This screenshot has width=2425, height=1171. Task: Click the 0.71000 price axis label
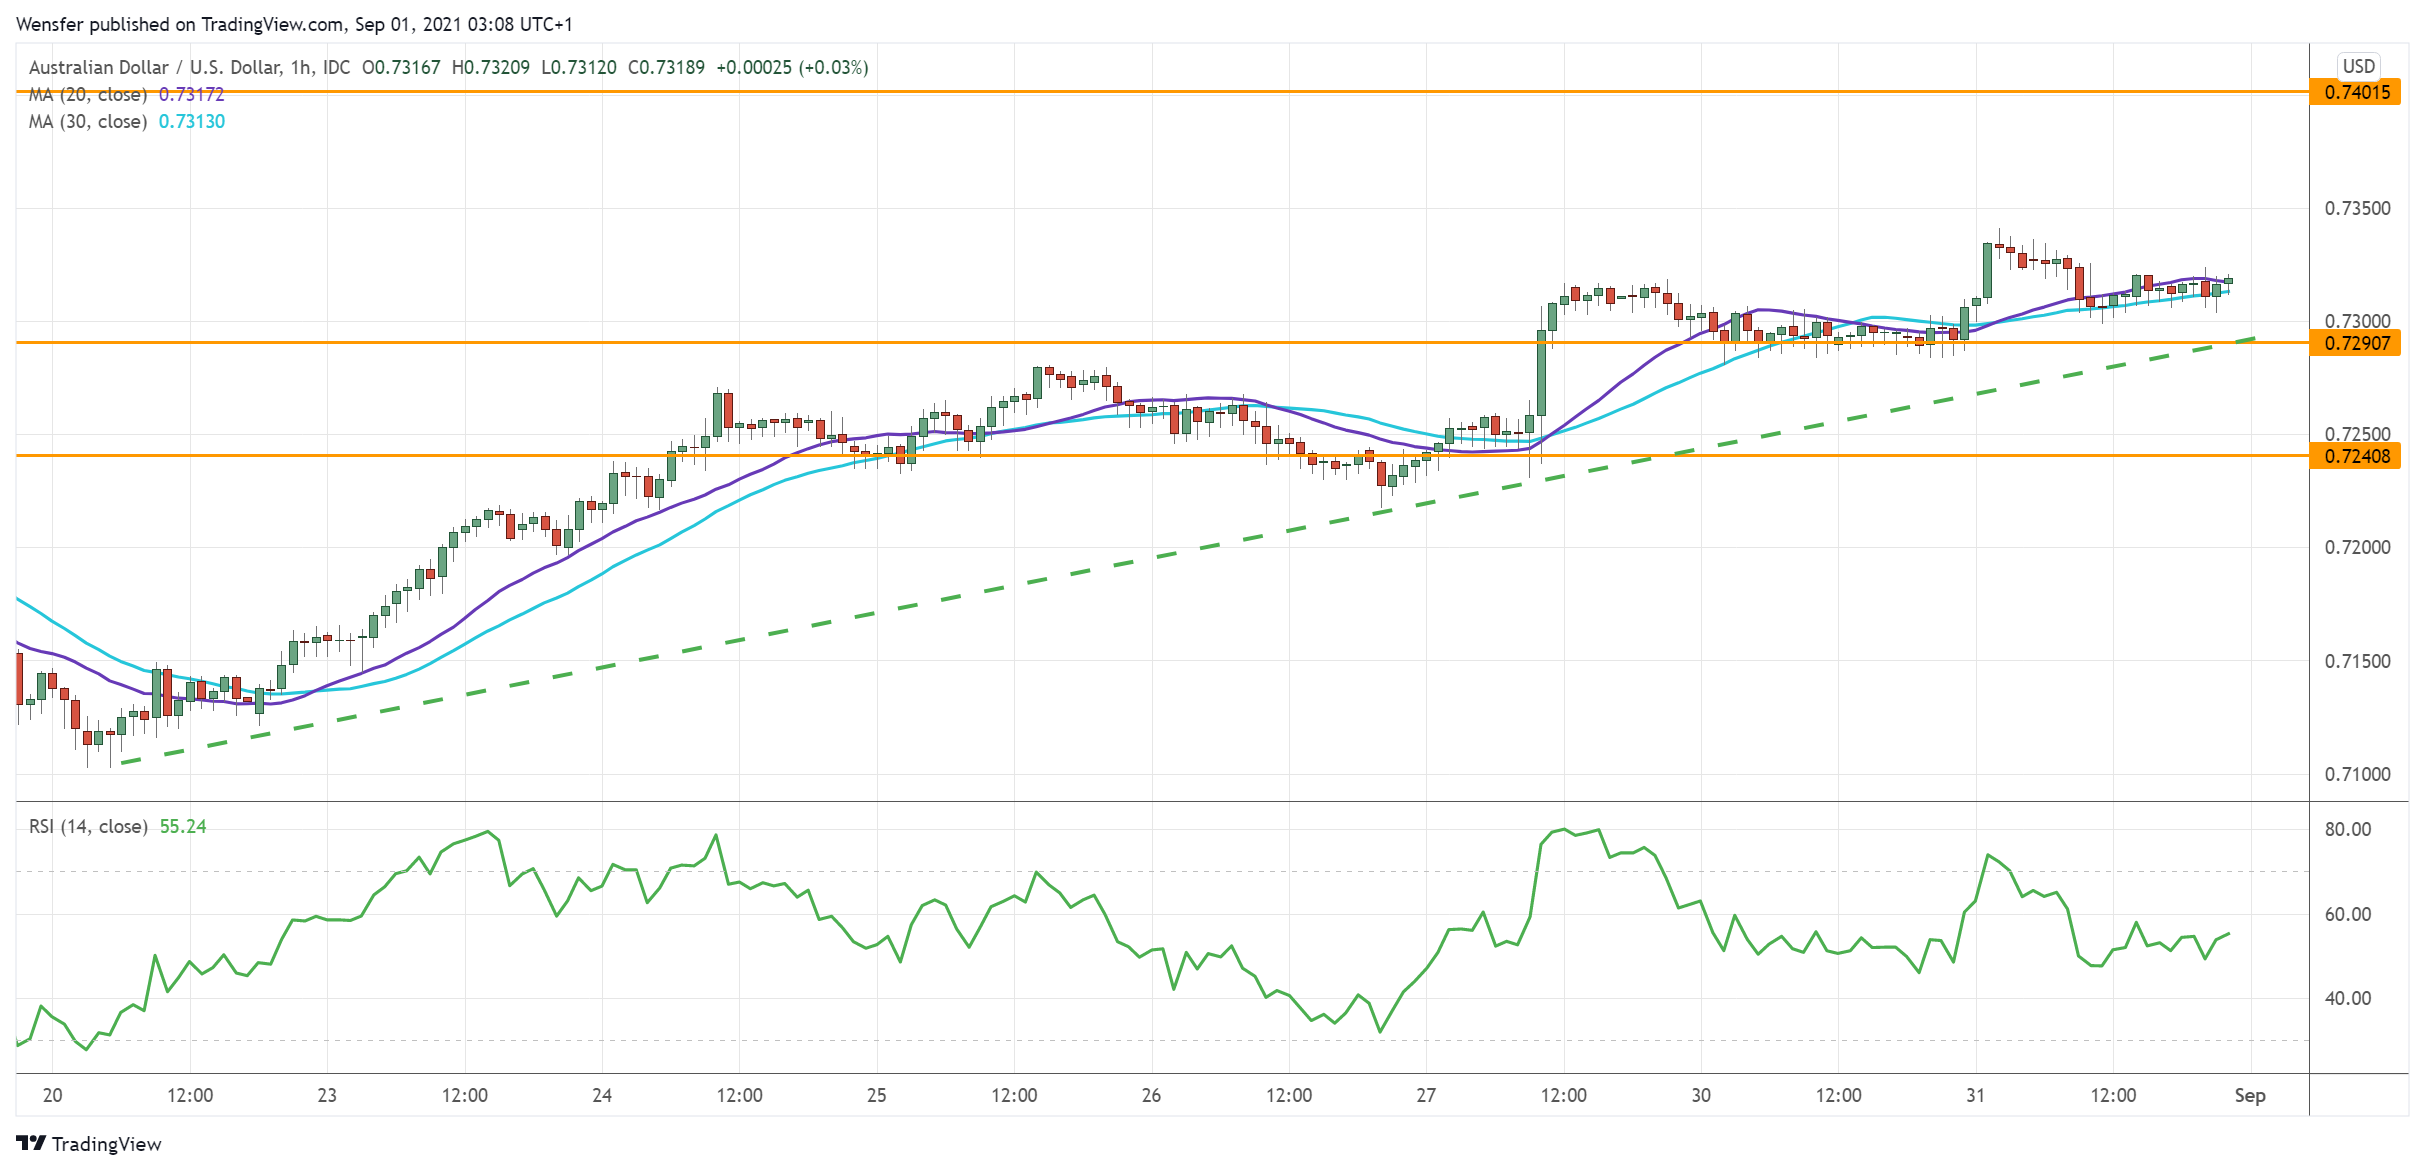click(2357, 774)
